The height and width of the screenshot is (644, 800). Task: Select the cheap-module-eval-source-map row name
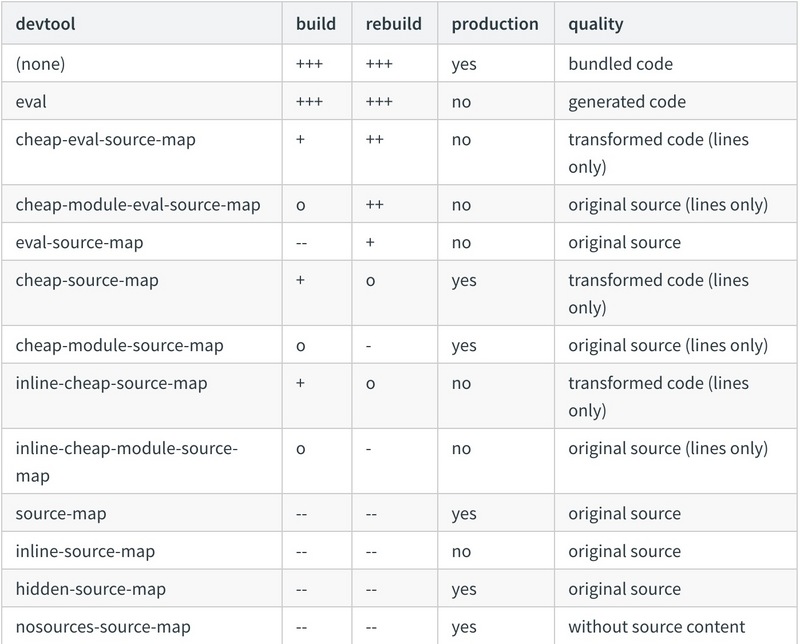coord(138,205)
